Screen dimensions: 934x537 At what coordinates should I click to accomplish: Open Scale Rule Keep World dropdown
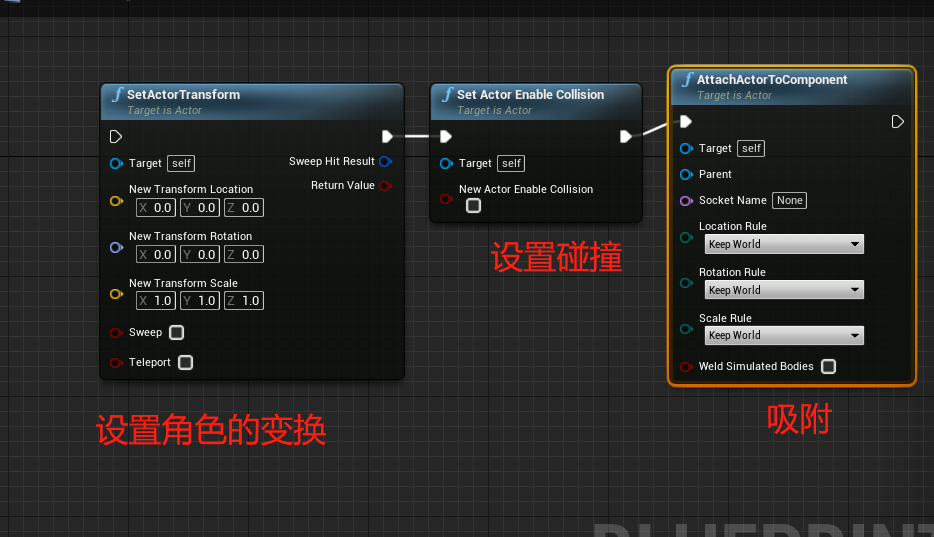pos(784,335)
